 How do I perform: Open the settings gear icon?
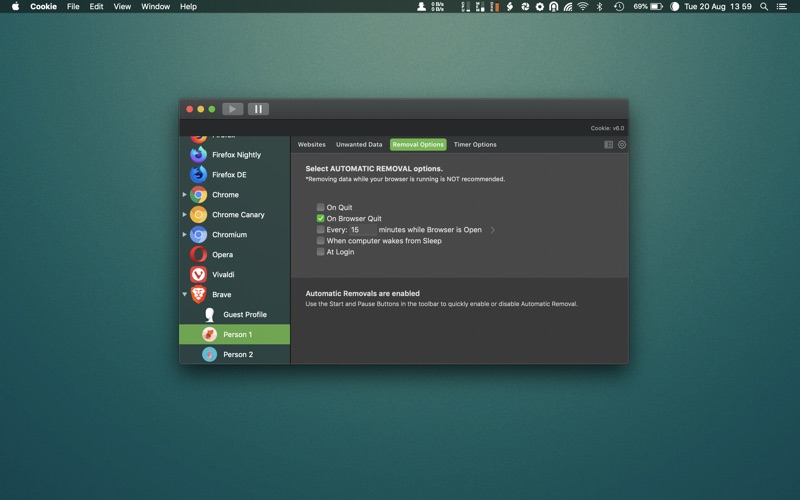(x=622, y=145)
